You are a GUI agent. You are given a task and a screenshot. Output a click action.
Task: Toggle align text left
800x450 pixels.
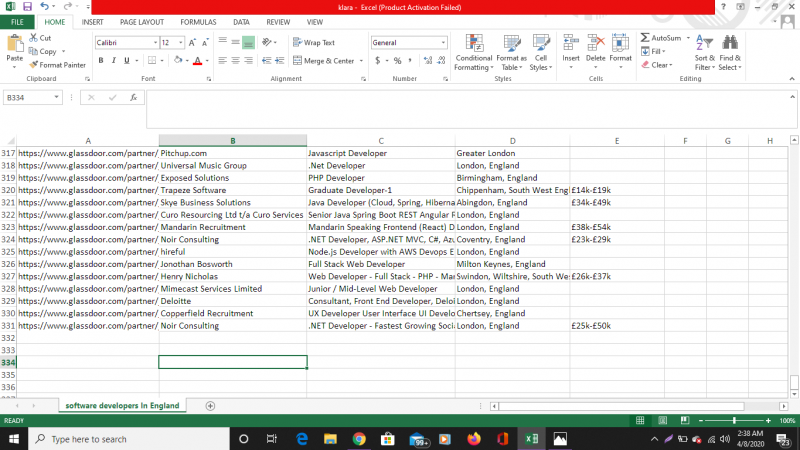coord(222,60)
